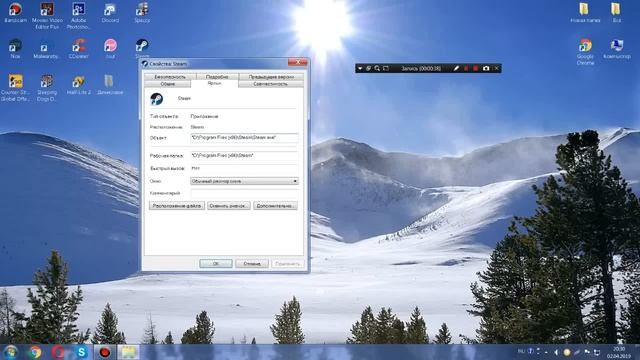Launch the CCleaner desktop shortcut
Image resolution: width=640 pixels, height=360 pixels.
pos(78,49)
